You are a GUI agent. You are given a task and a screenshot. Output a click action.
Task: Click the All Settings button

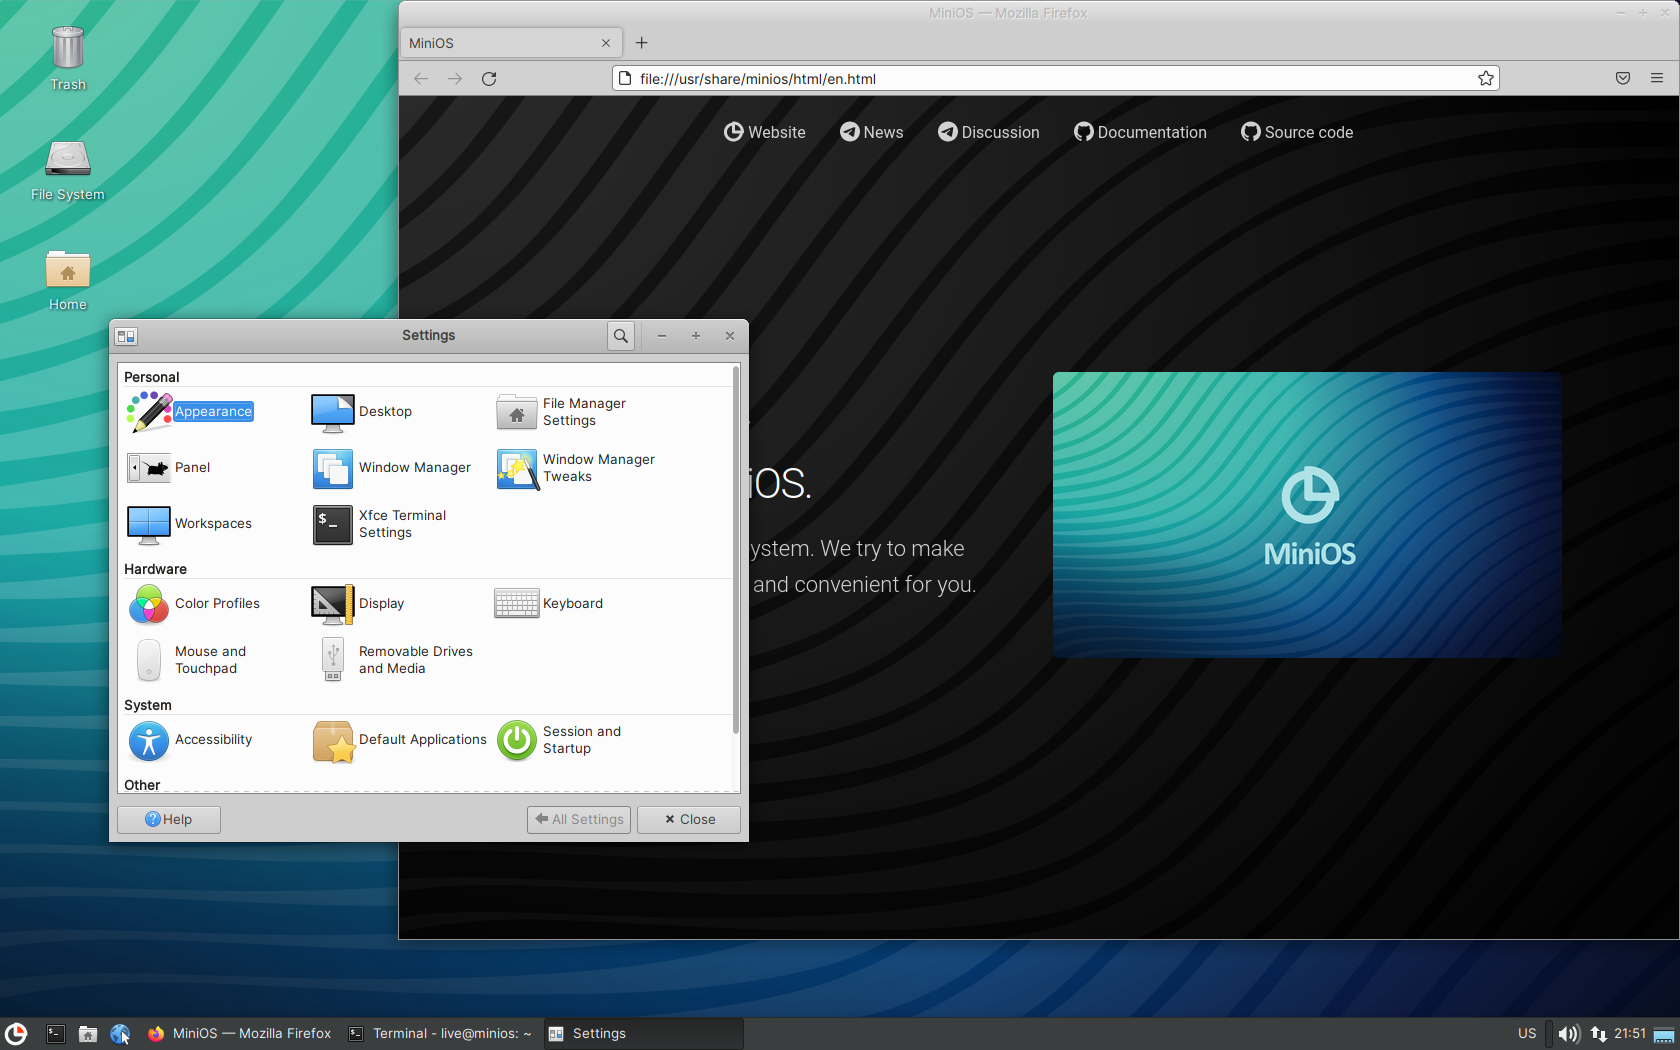pos(579,820)
